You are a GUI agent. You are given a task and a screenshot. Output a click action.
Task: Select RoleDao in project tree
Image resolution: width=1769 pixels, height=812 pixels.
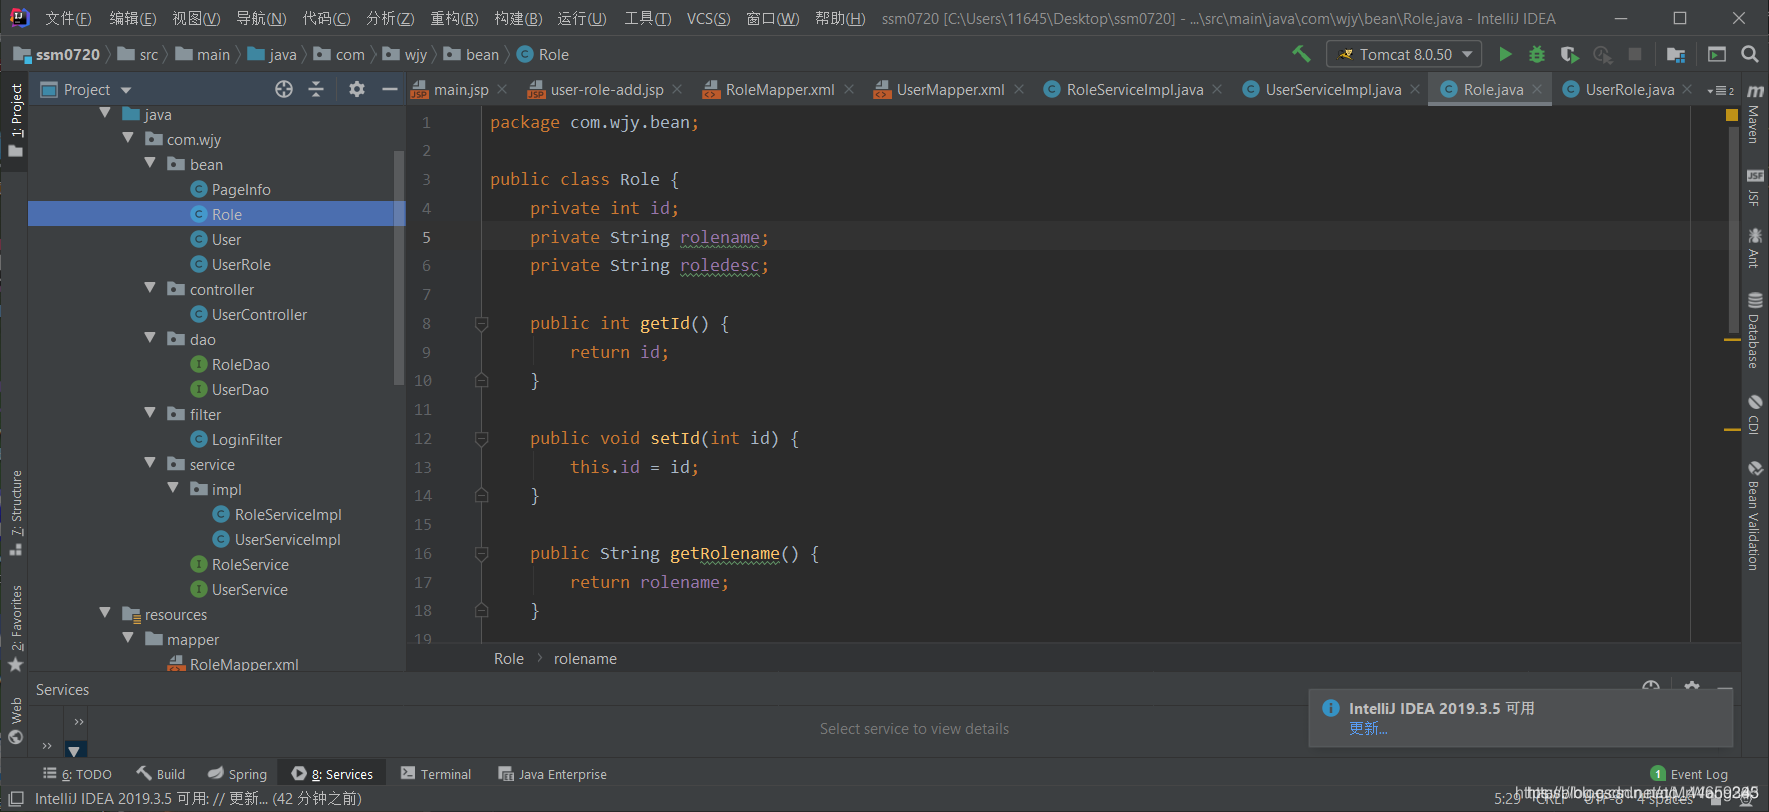click(240, 364)
